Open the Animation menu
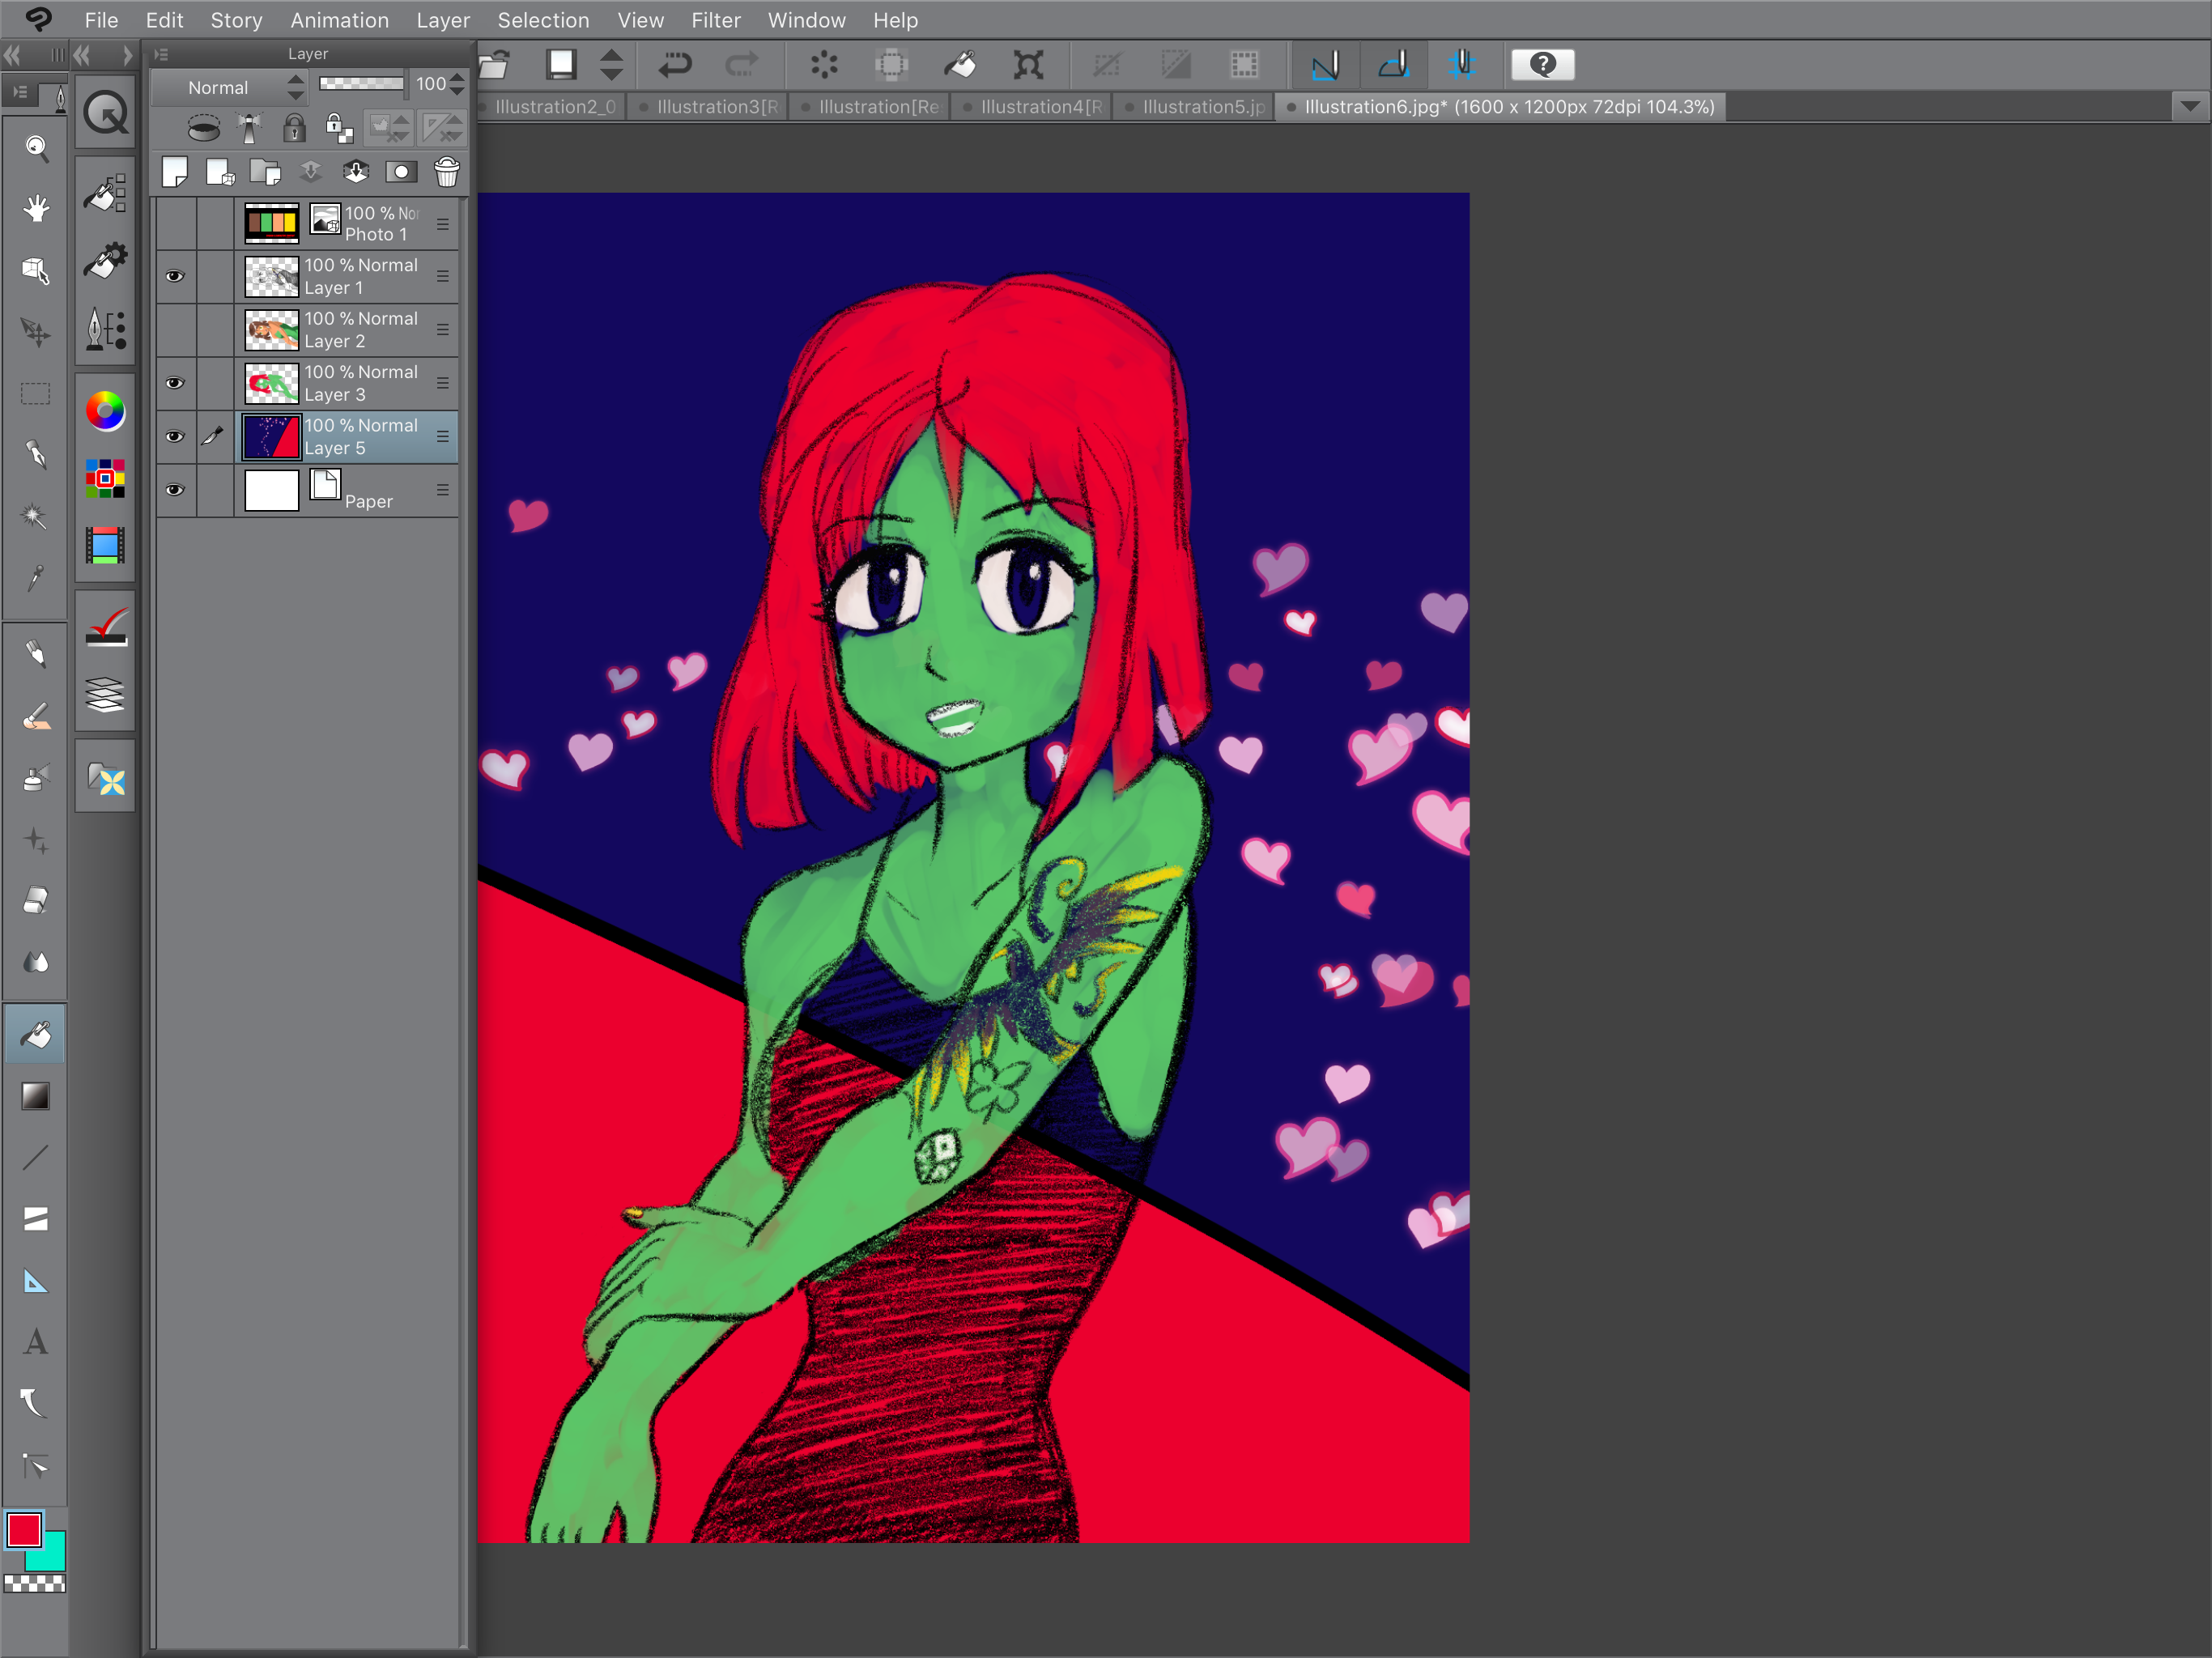Screen dimensions: 2212x1658 click(x=339, y=20)
